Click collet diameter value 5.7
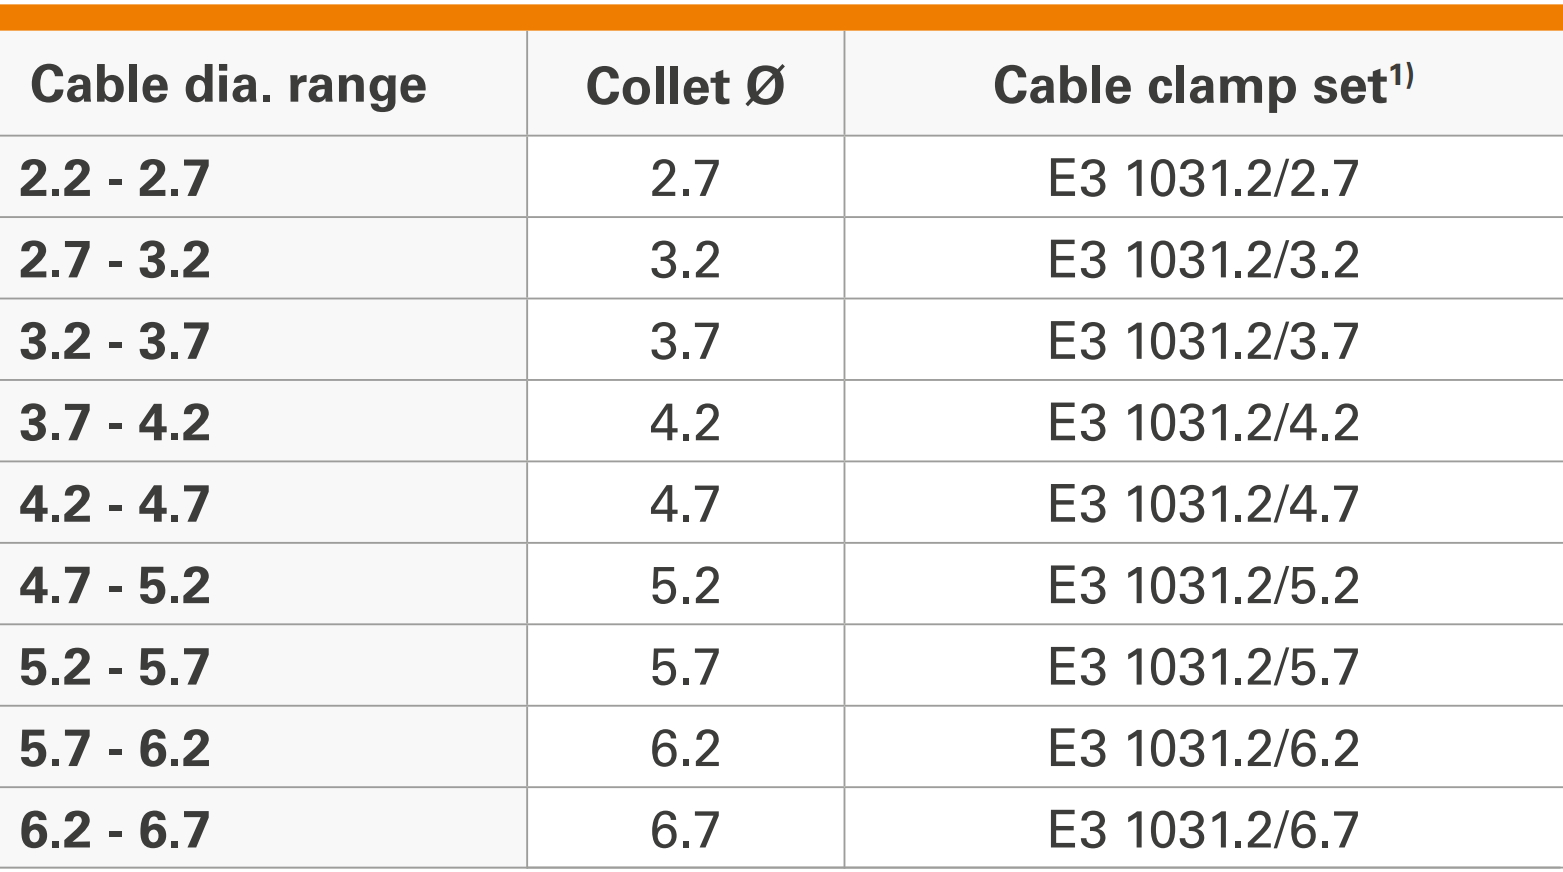Viewport: 1563px width, 872px height. pos(685,667)
